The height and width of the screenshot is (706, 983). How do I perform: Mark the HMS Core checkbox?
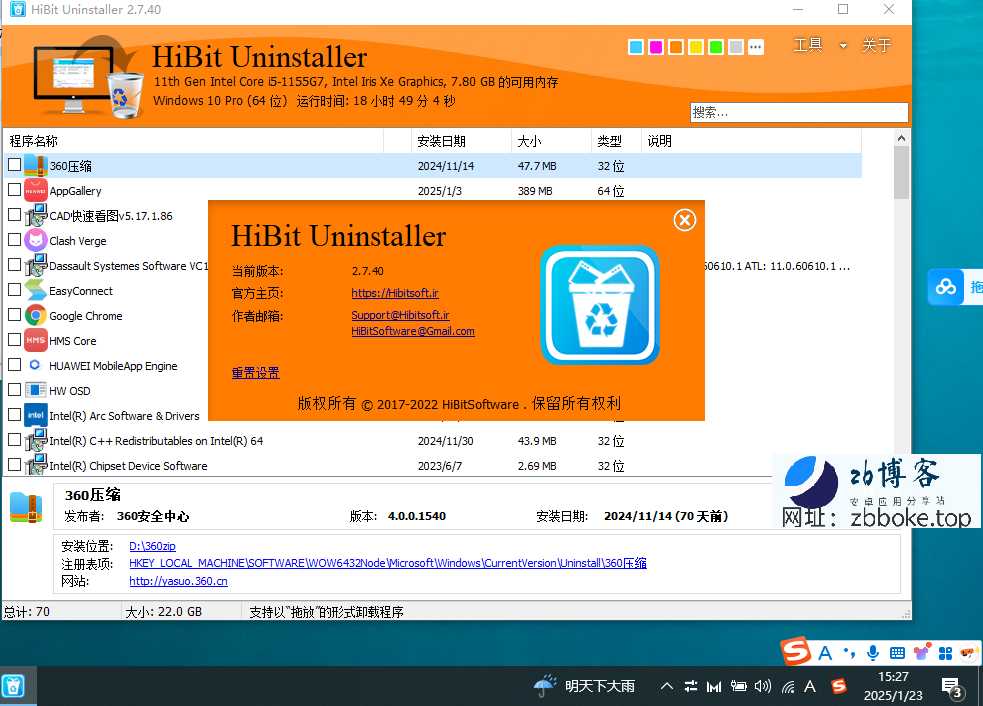tap(14, 340)
